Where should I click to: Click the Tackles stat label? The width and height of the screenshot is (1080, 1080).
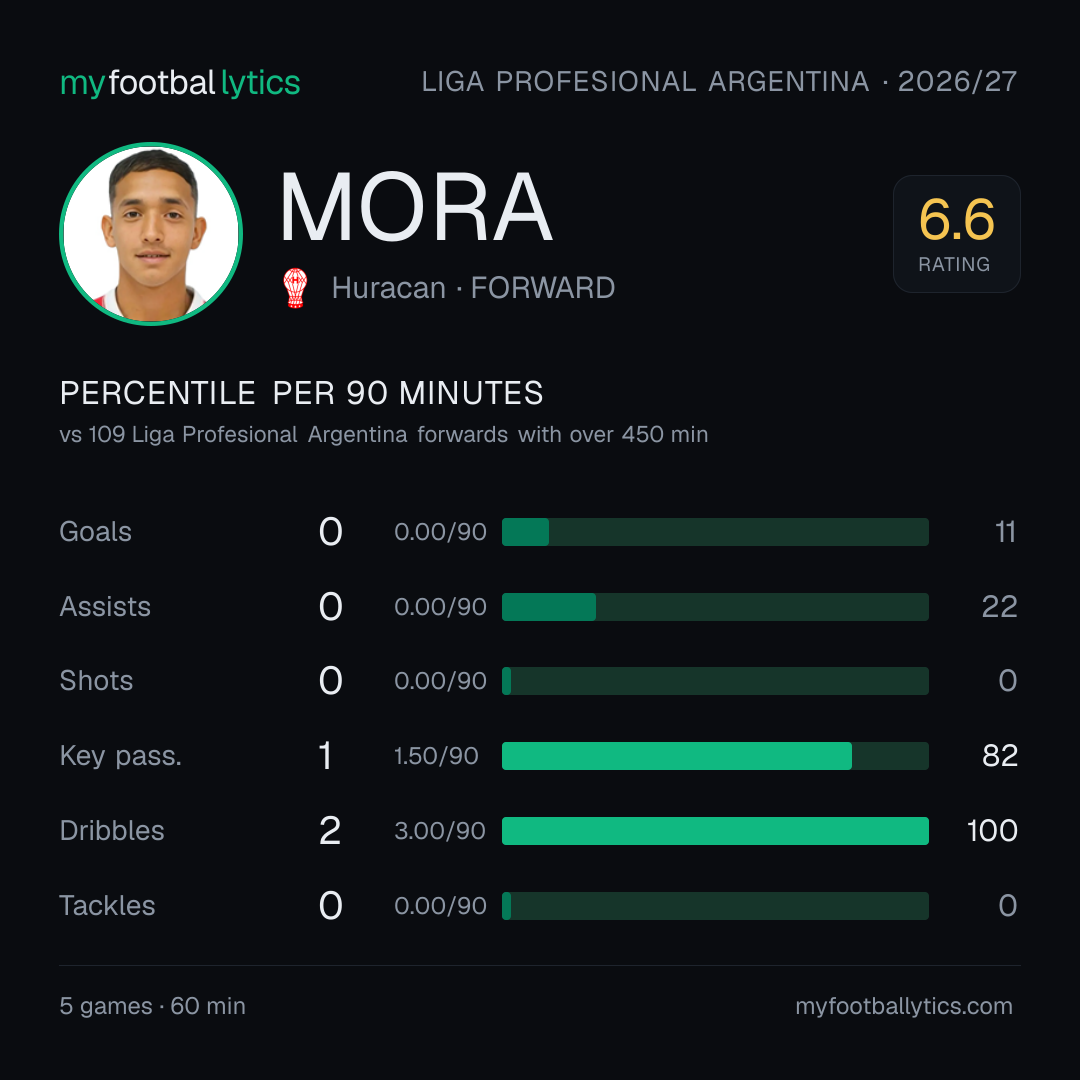(107, 906)
